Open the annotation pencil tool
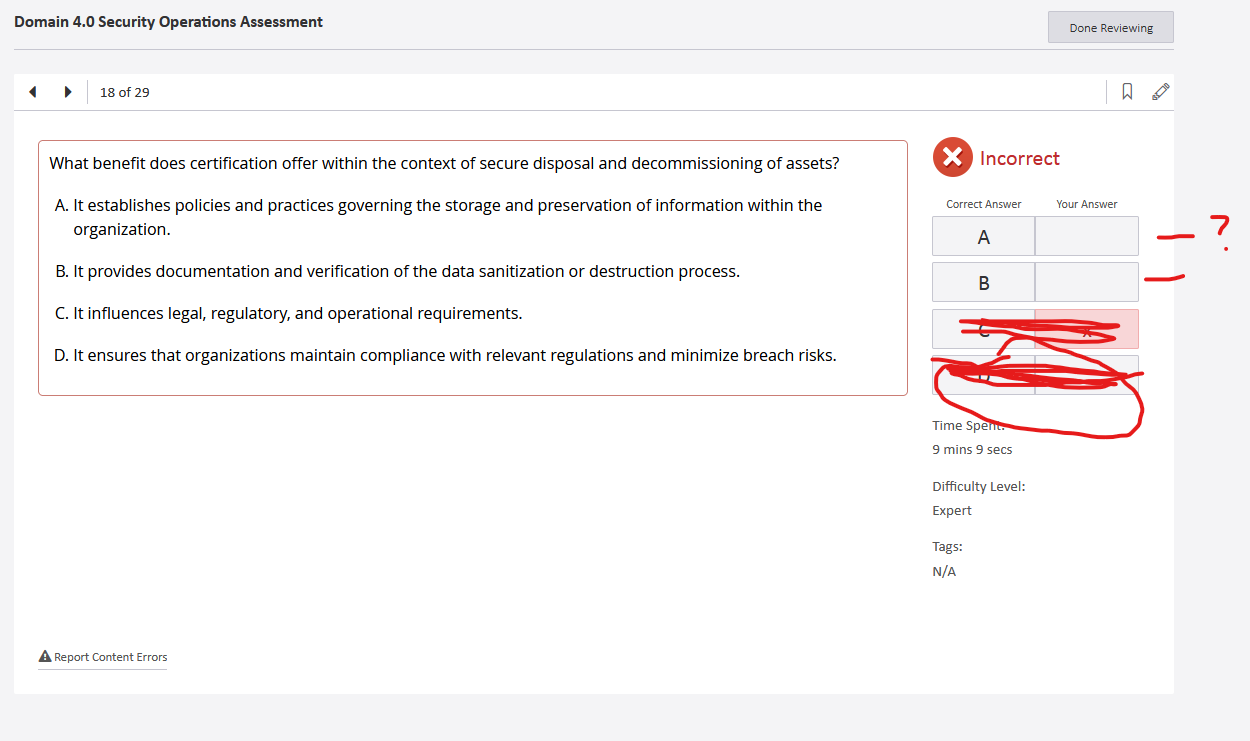This screenshot has width=1250, height=741. coord(1160,91)
